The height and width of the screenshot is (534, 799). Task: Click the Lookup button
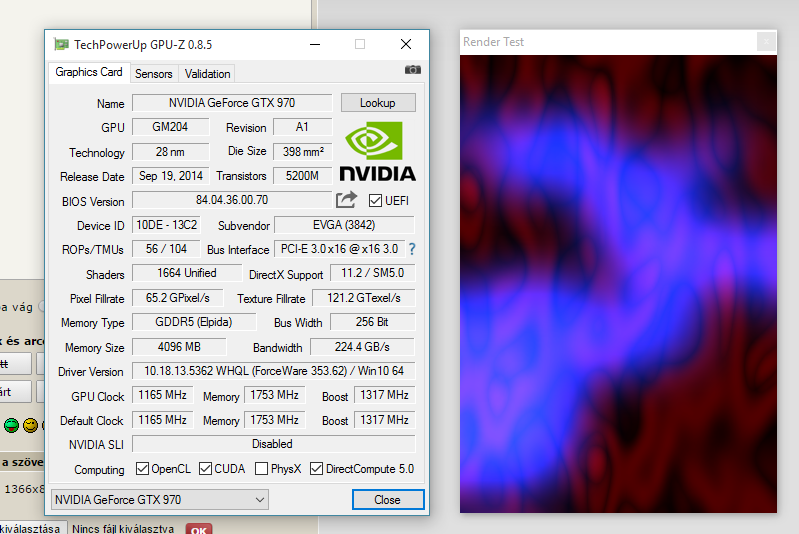coord(378,103)
